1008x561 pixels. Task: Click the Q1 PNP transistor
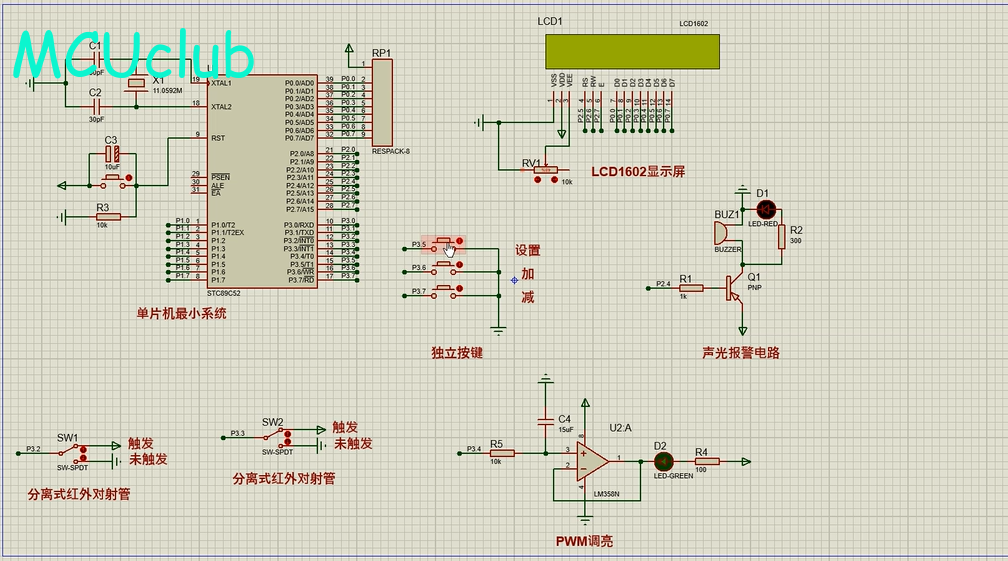click(x=737, y=286)
